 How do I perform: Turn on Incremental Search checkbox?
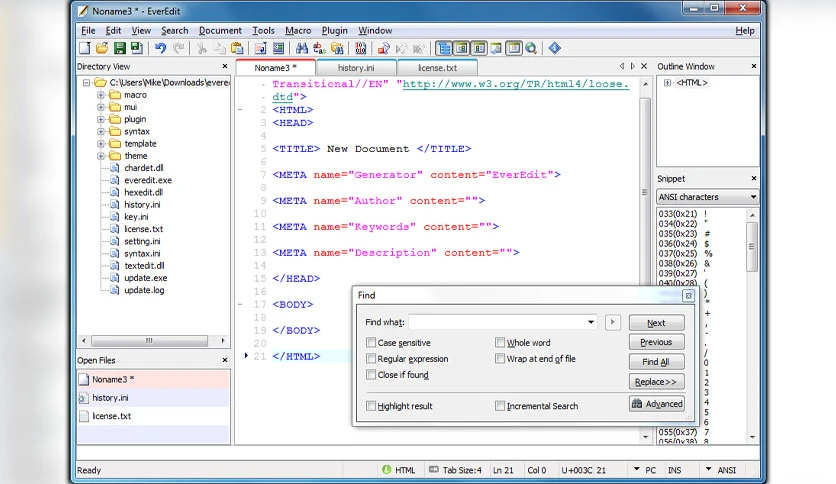(500, 406)
